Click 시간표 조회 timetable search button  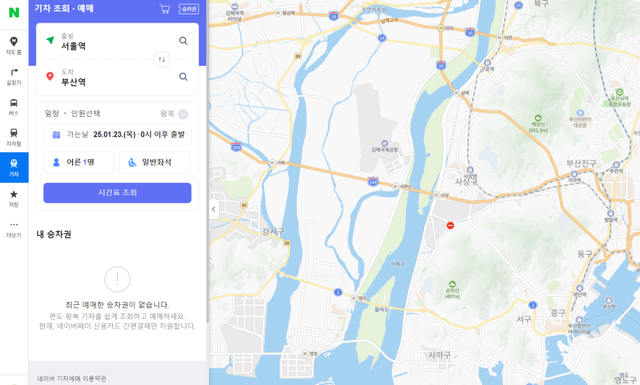(x=117, y=193)
